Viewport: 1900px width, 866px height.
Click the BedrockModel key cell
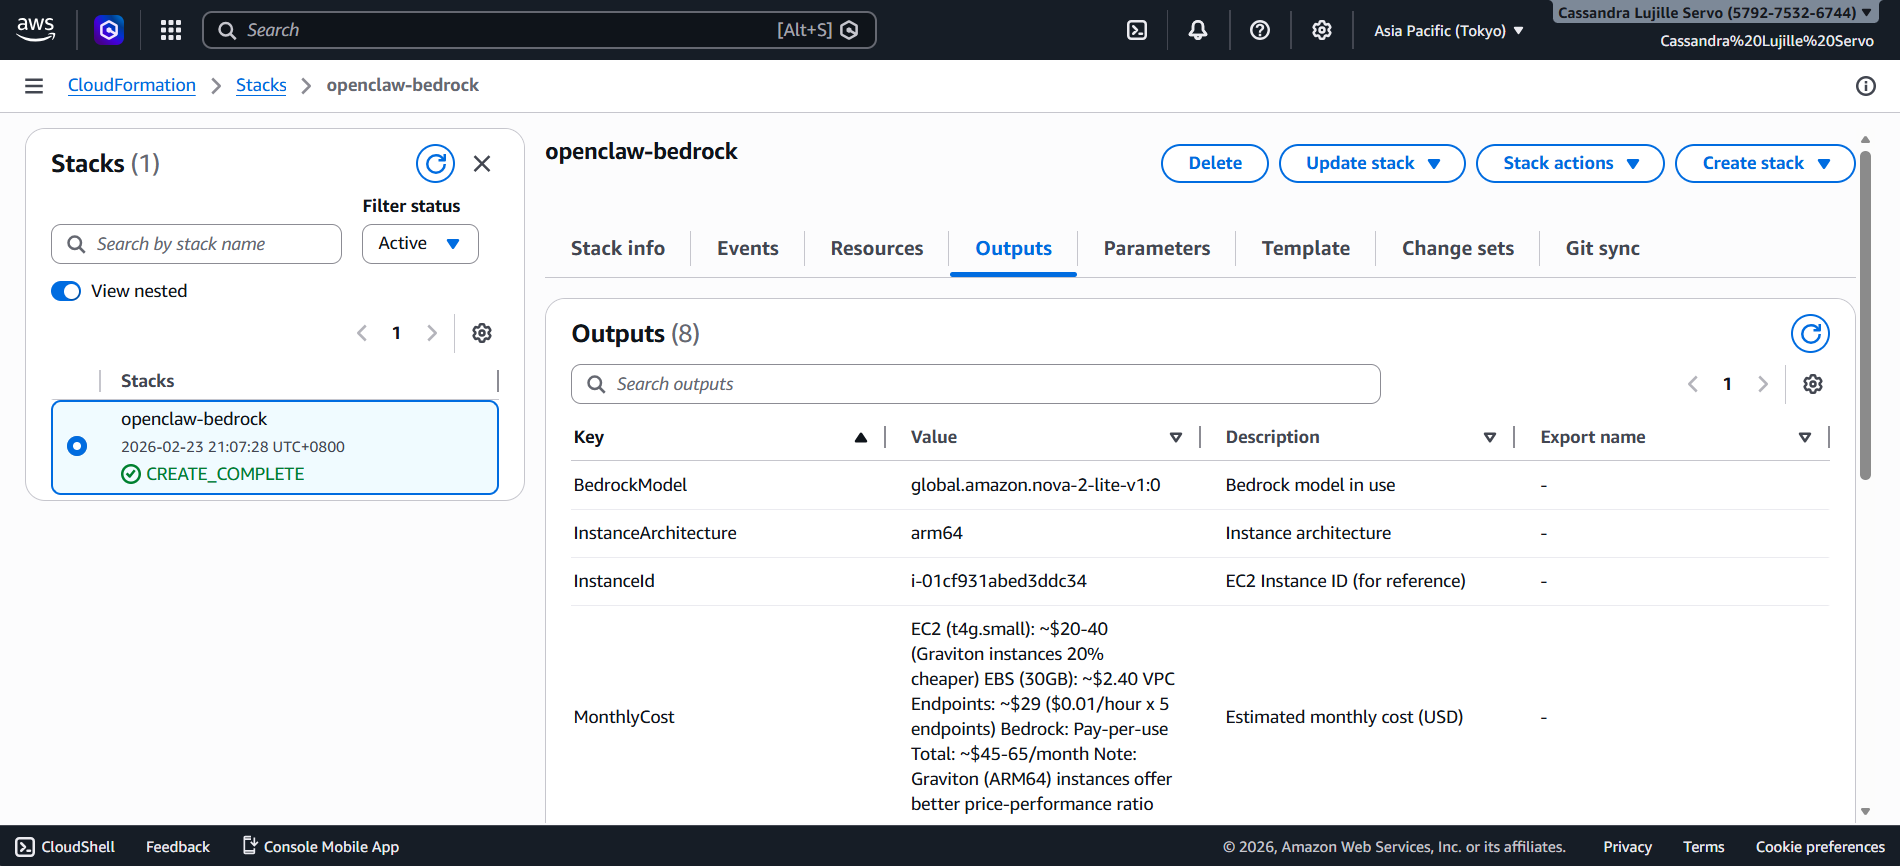tap(630, 485)
